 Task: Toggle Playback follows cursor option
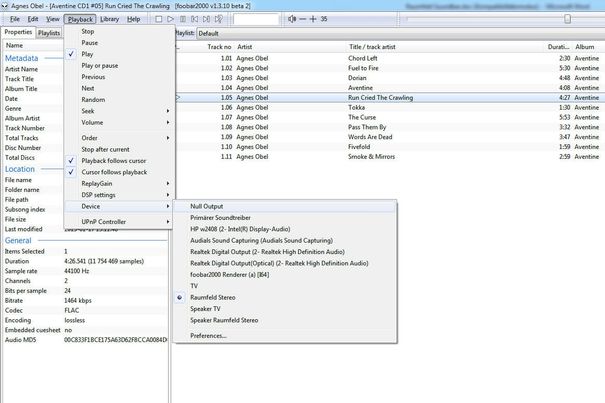[x=114, y=160]
